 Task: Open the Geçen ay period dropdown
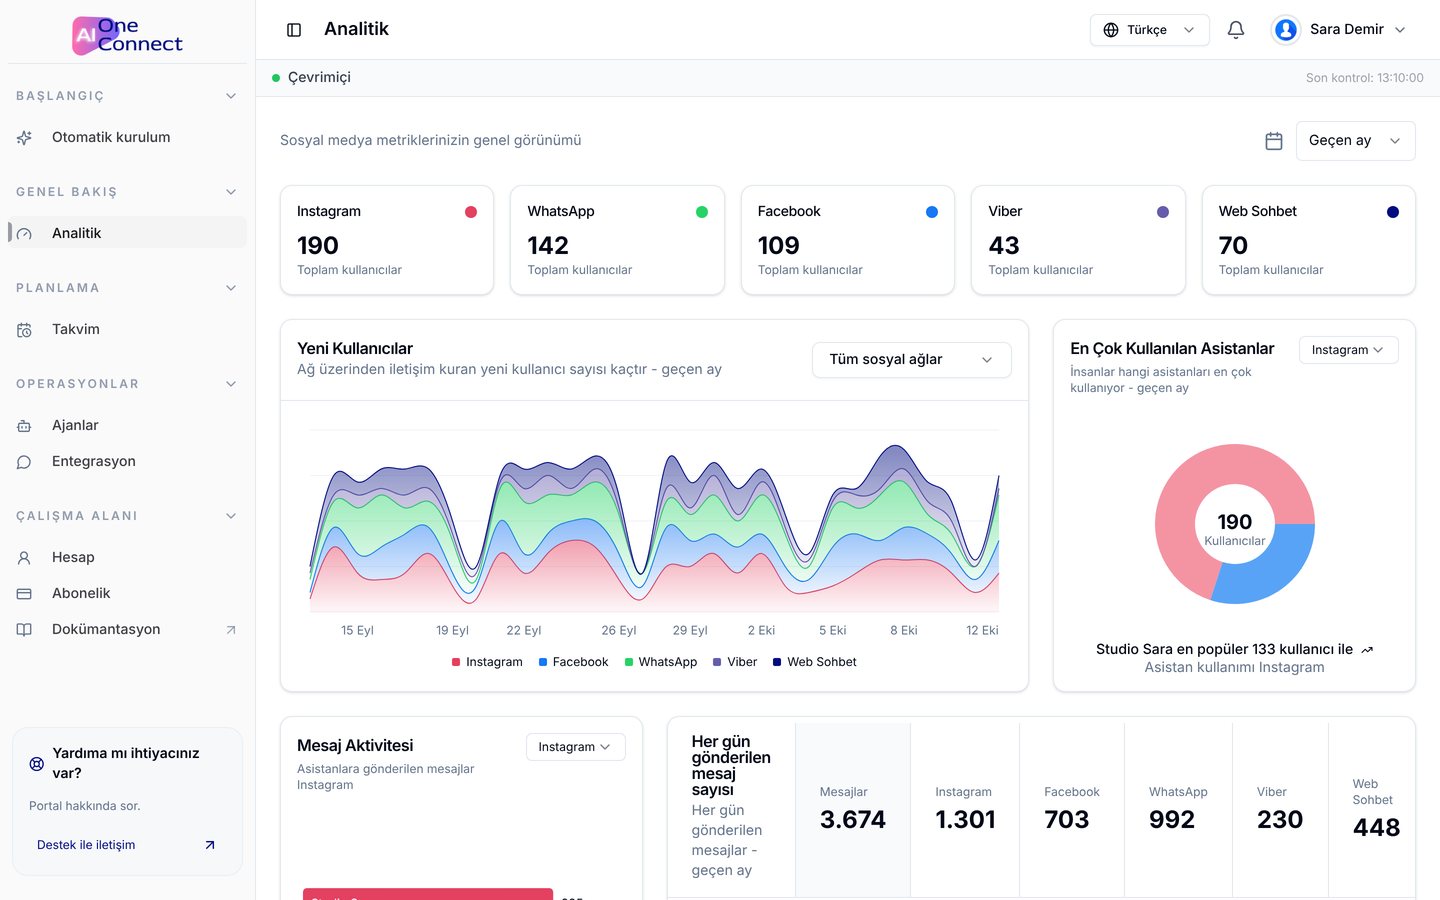click(1356, 141)
